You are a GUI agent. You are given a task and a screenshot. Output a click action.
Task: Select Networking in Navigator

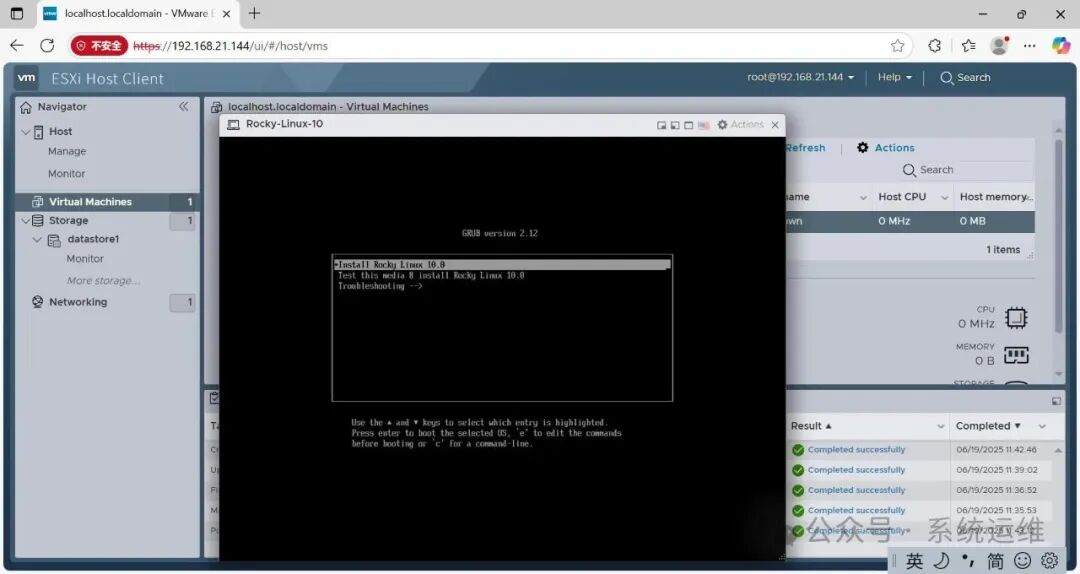[78, 302]
